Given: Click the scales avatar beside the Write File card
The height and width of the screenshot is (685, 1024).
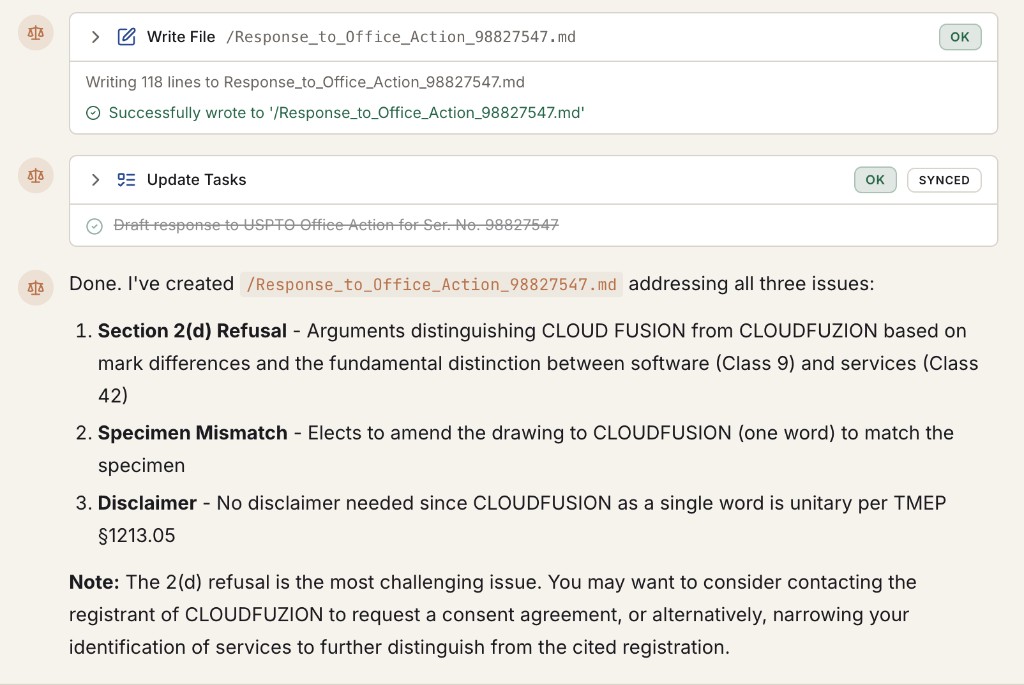Looking at the screenshot, I should (x=35, y=32).
